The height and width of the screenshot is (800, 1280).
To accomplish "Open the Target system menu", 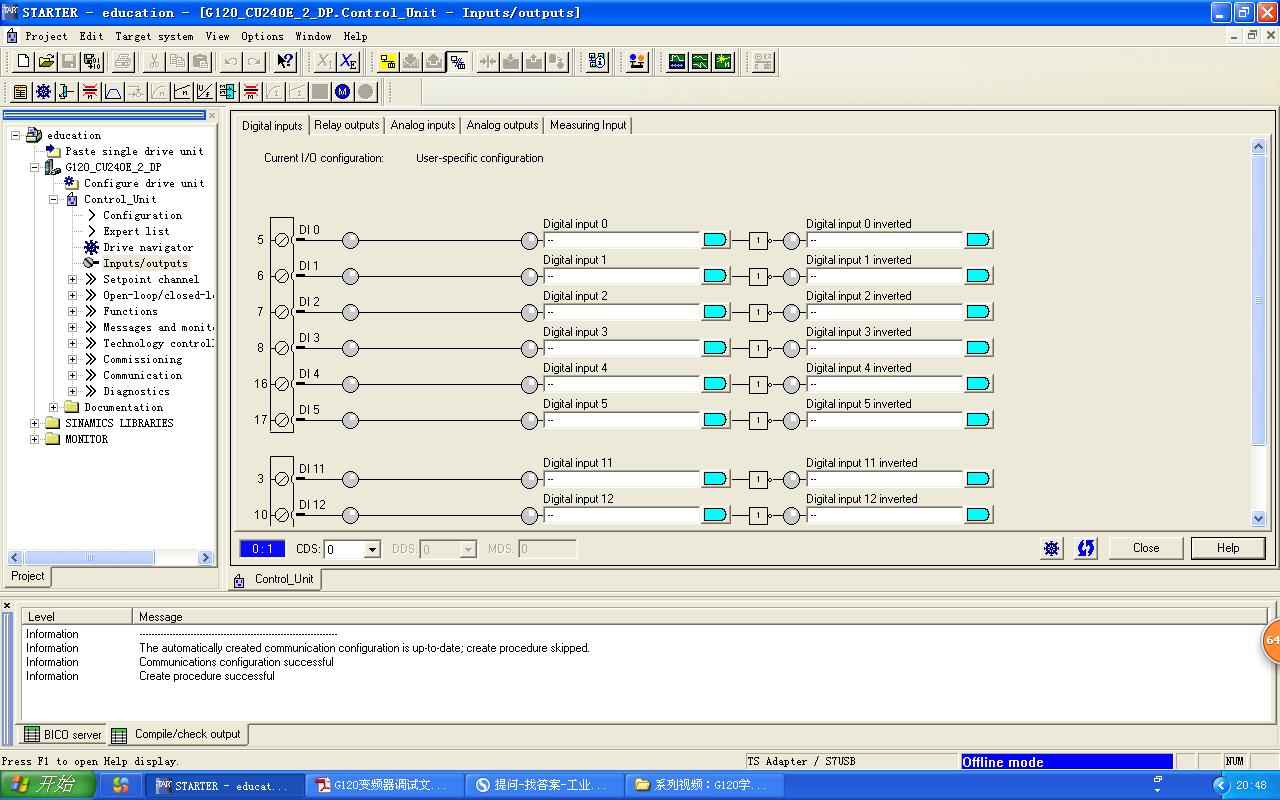I will pos(154,36).
